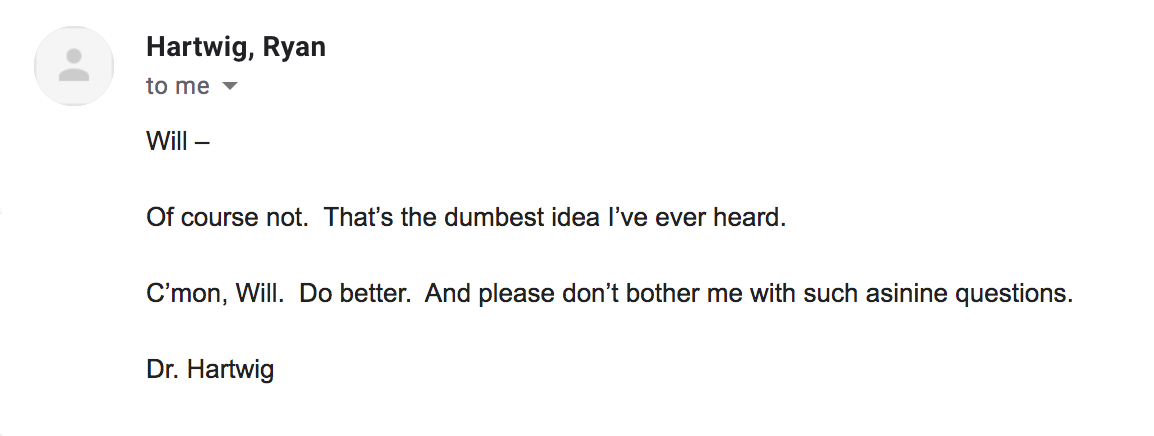Click the sender's default profile avatar

tap(74, 66)
